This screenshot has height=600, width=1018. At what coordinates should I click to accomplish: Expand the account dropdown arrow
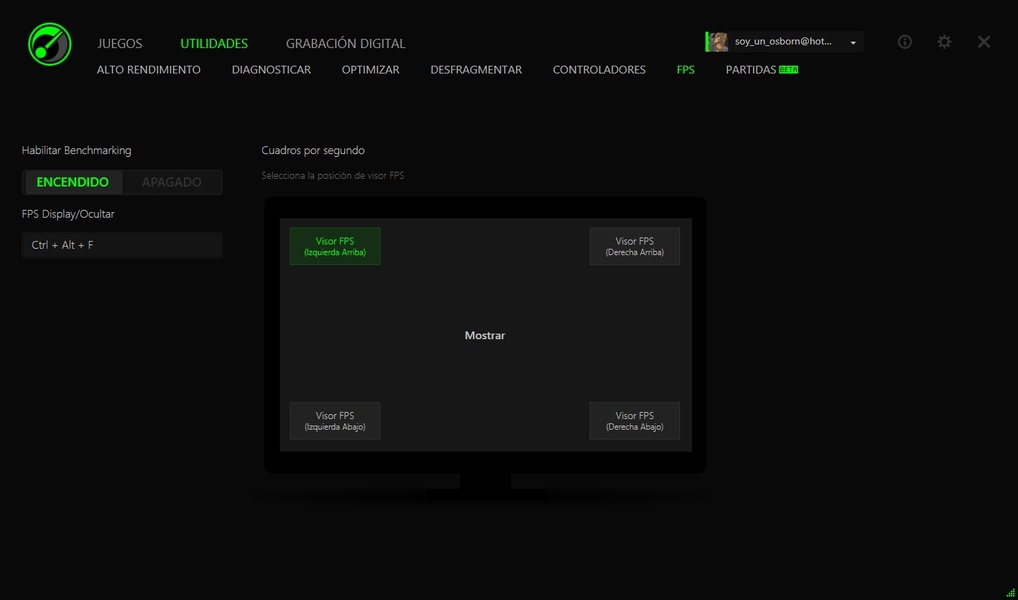tap(853, 43)
